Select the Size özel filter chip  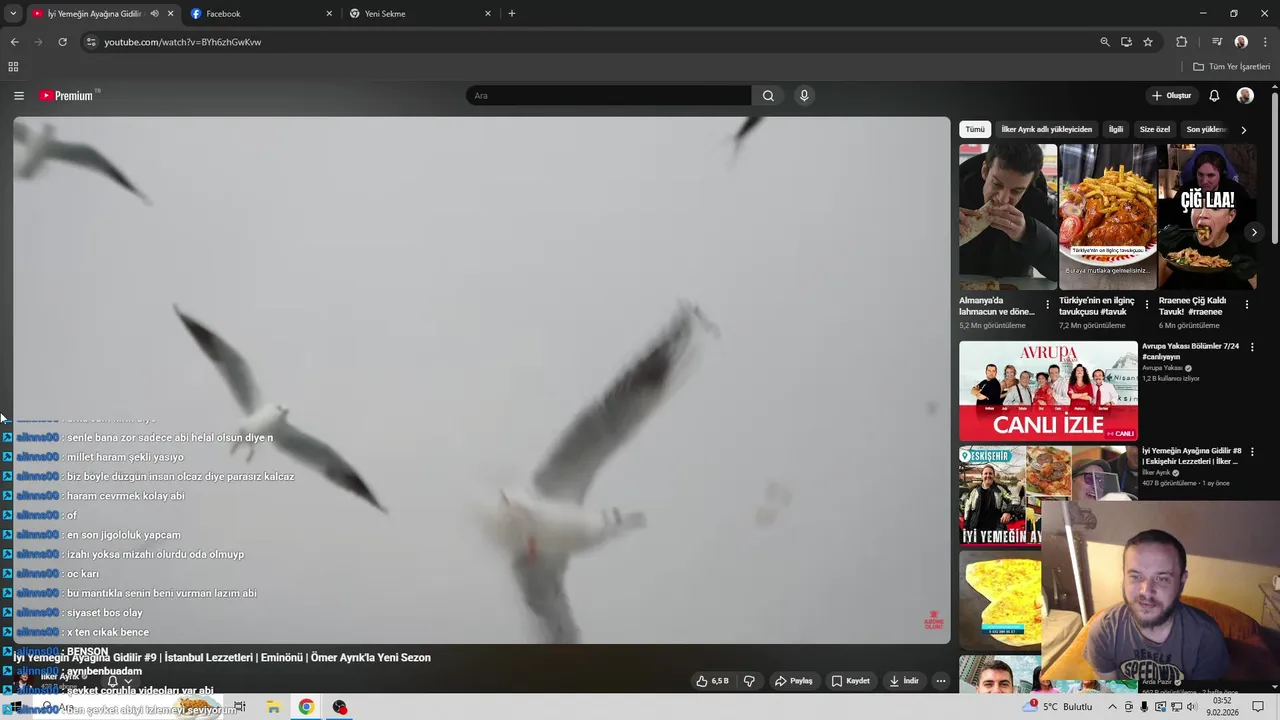(1155, 129)
